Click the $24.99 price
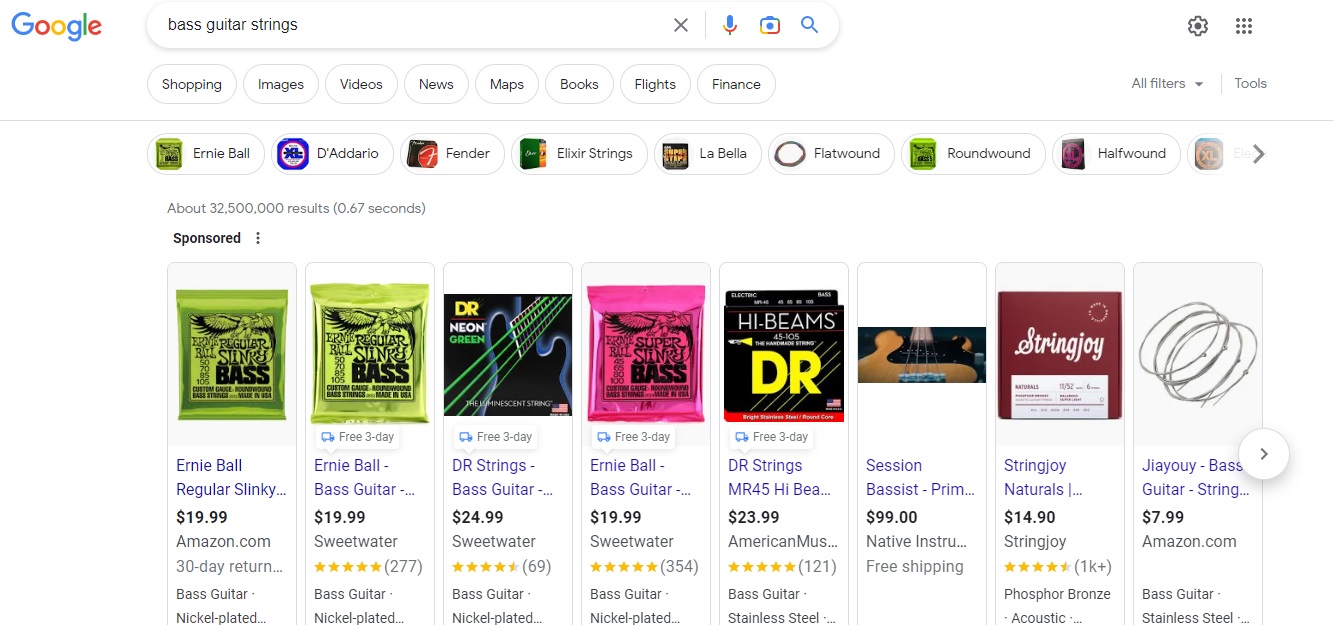 click(x=478, y=518)
